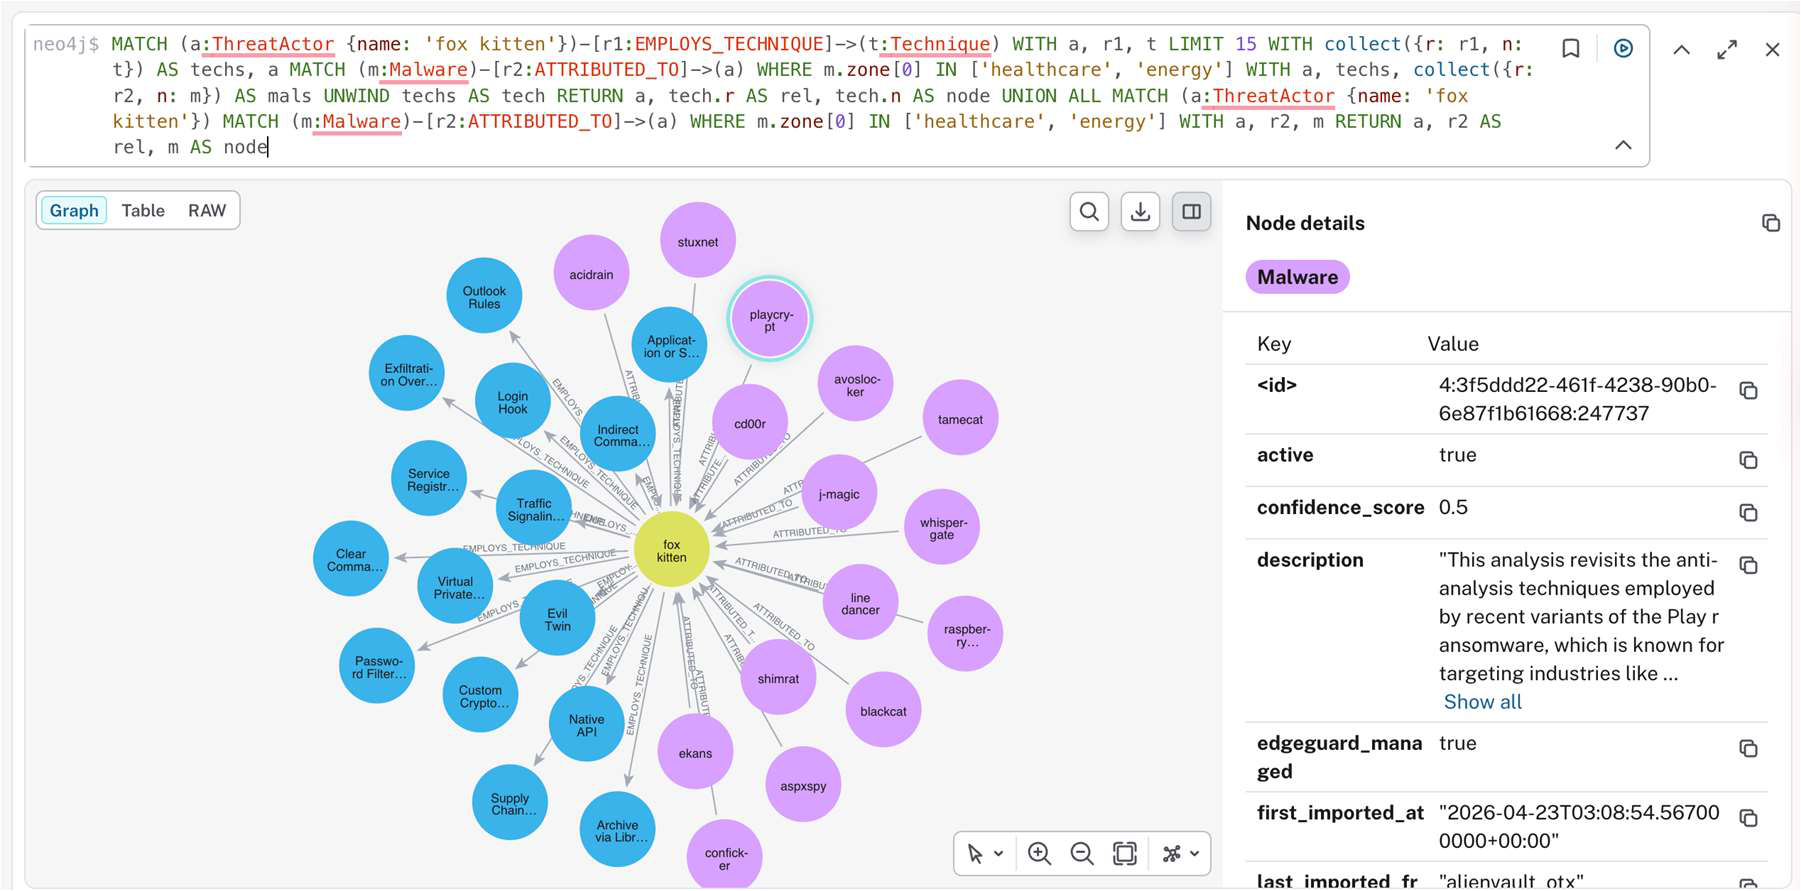The image size is (1801, 891).
Task: Open pointer selection mode dropdown
Action: pyautogui.click(x=985, y=853)
